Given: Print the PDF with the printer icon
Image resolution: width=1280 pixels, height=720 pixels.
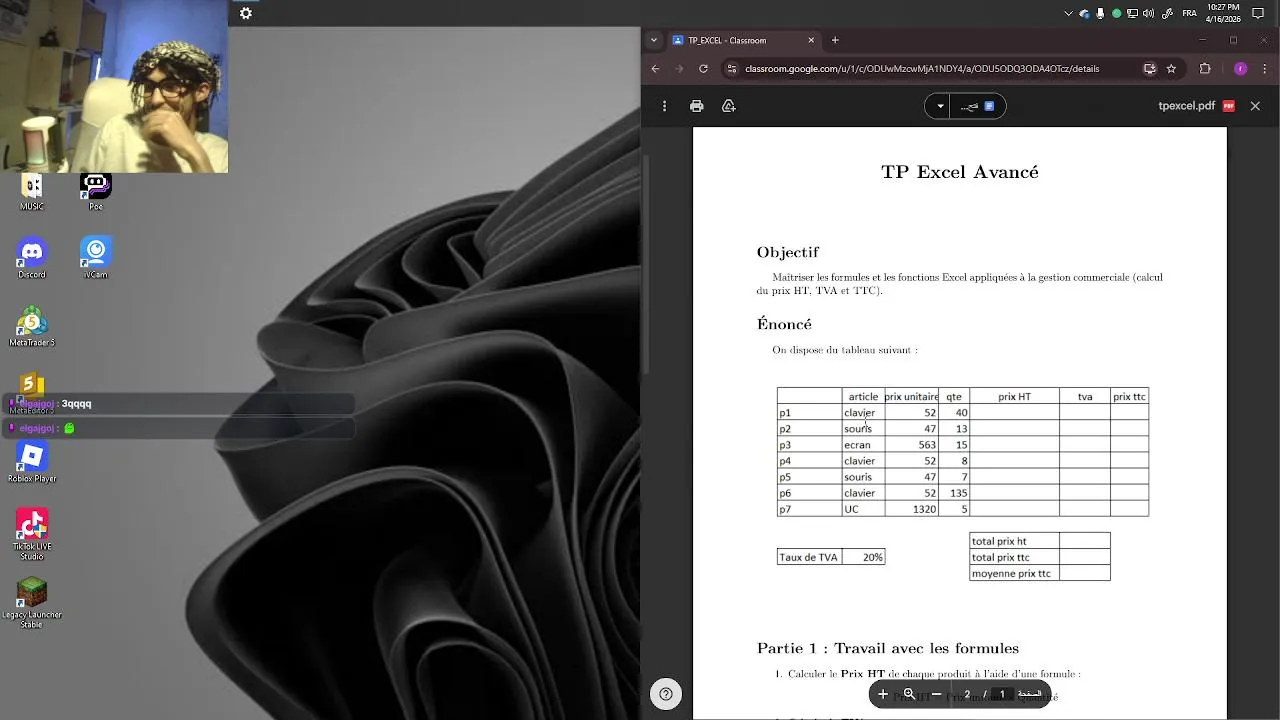Looking at the screenshot, I should [x=697, y=106].
